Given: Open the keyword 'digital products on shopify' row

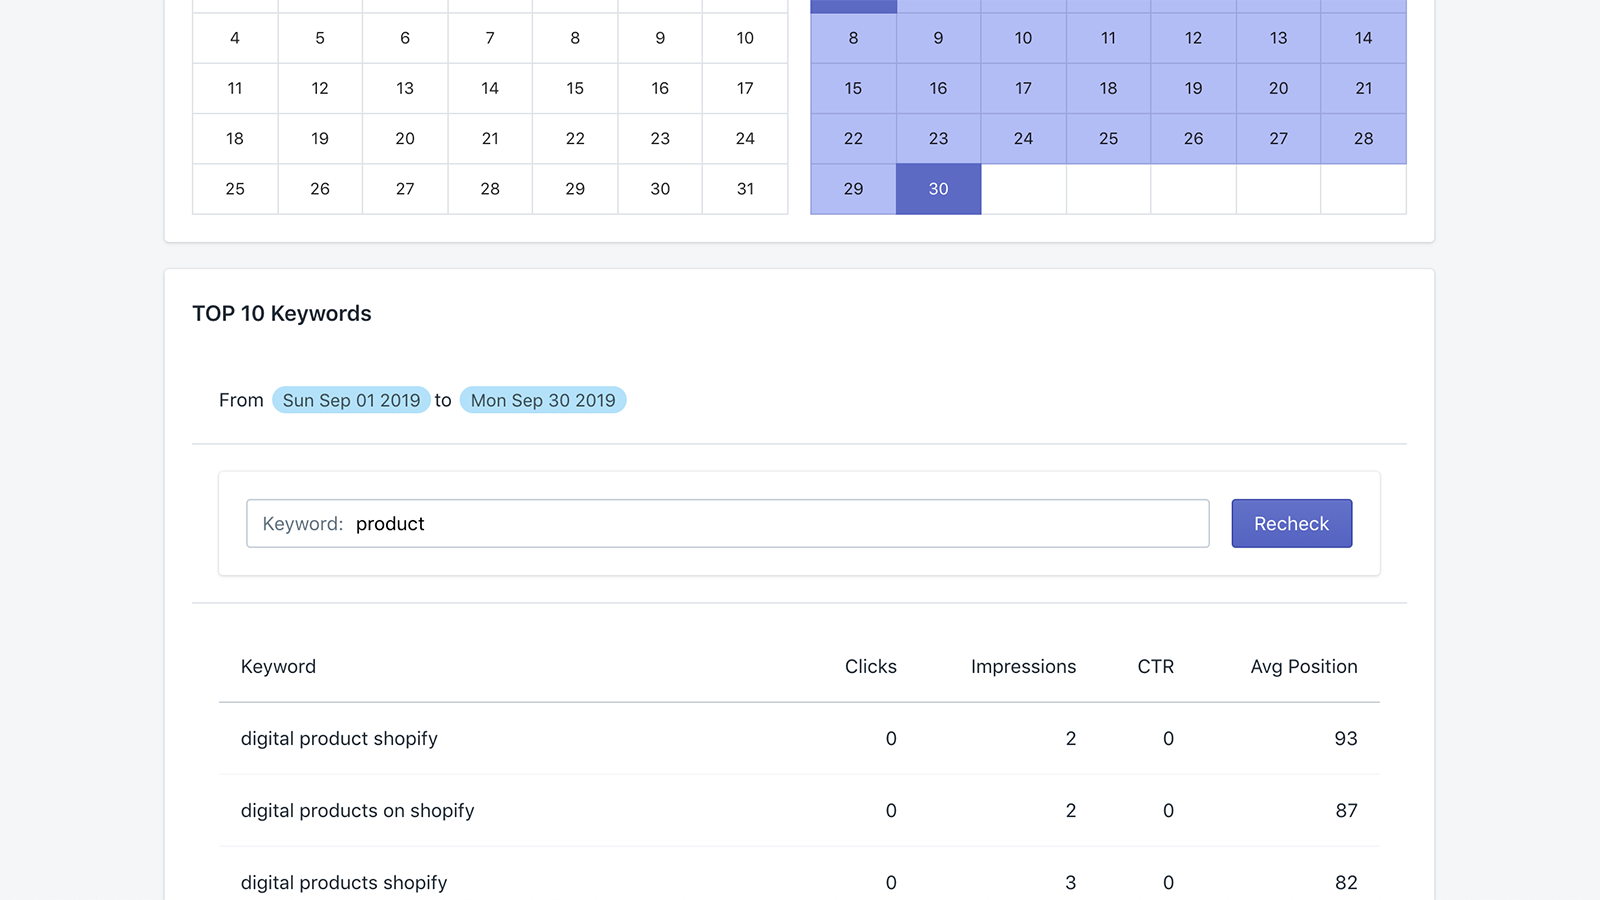Looking at the screenshot, I should coord(357,810).
